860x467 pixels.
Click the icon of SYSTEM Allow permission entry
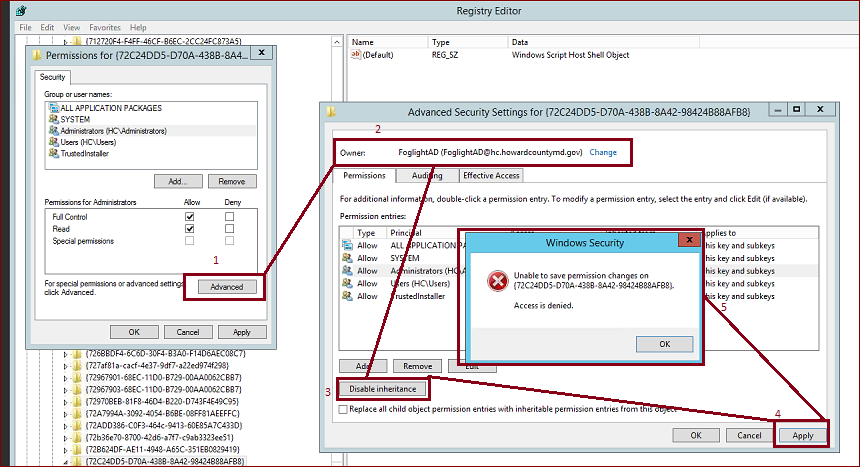point(347,257)
